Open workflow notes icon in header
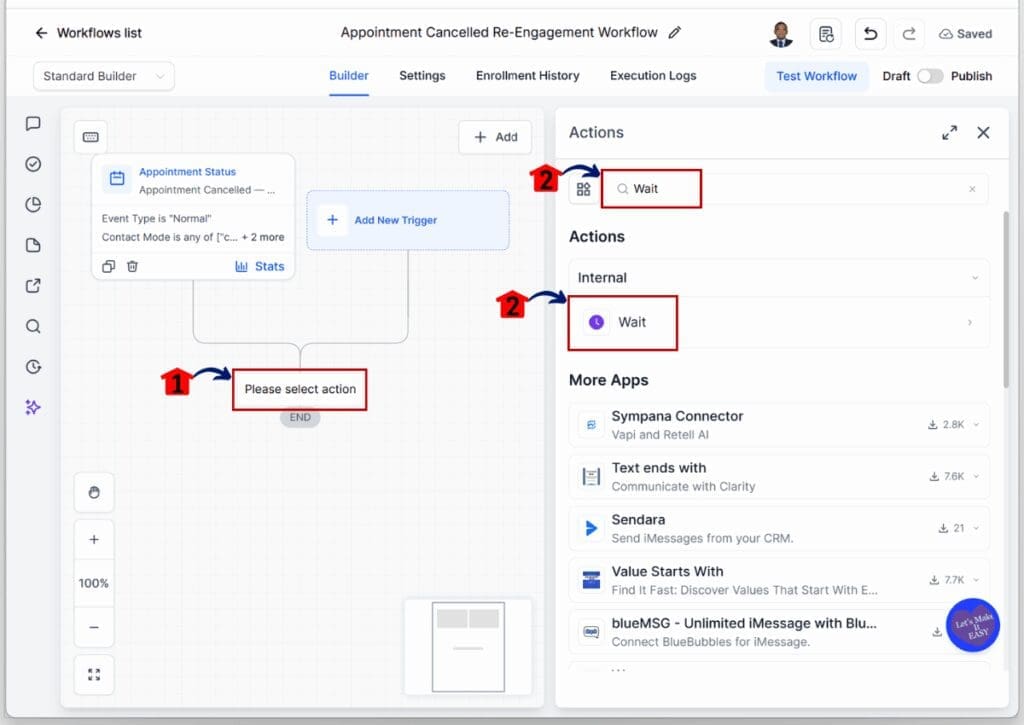1024x725 pixels. click(825, 34)
